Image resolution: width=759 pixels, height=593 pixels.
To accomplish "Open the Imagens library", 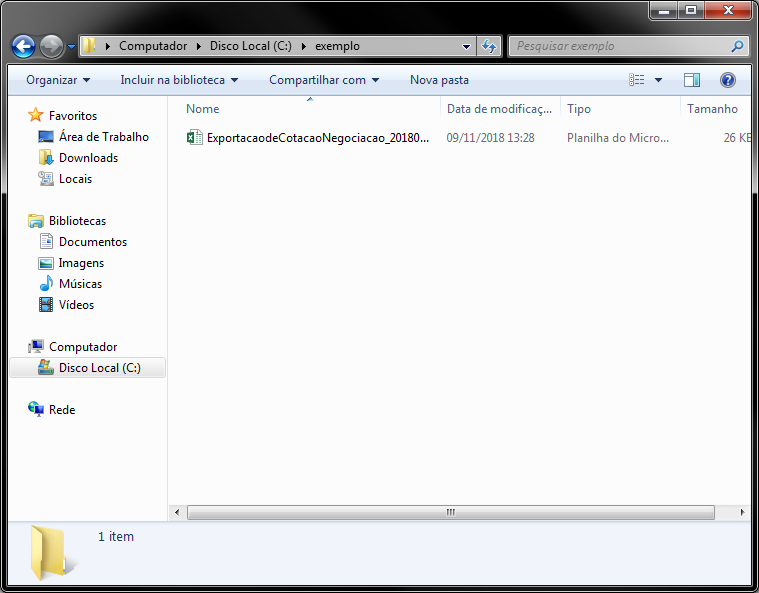I will pyautogui.click(x=81, y=263).
